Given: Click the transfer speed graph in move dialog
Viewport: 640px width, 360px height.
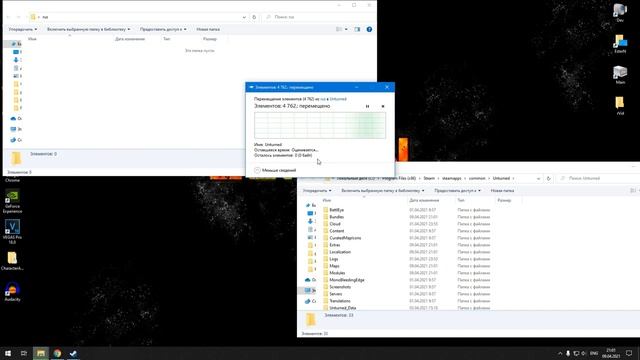Looking at the screenshot, I should (320, 125).
